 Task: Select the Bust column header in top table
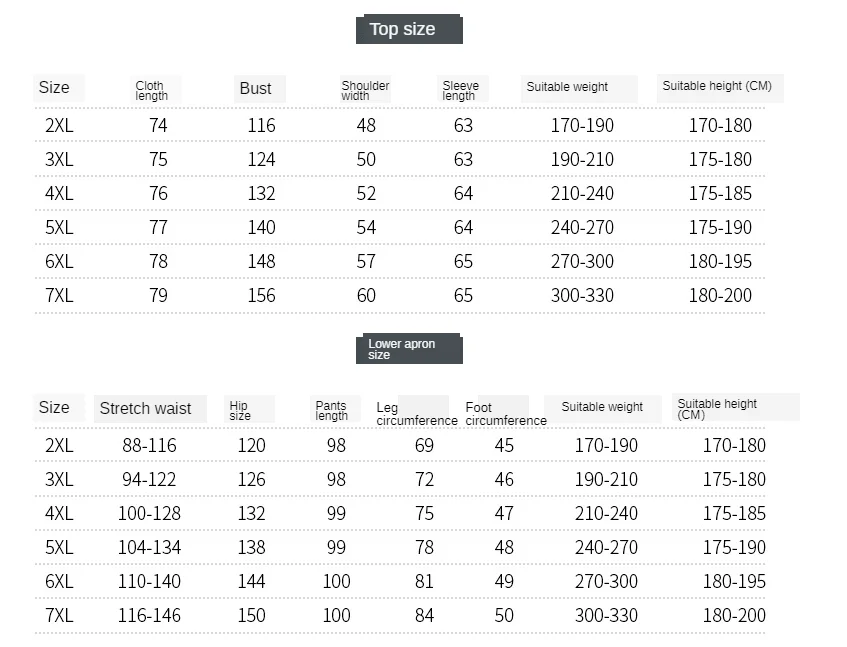[256, 89]
